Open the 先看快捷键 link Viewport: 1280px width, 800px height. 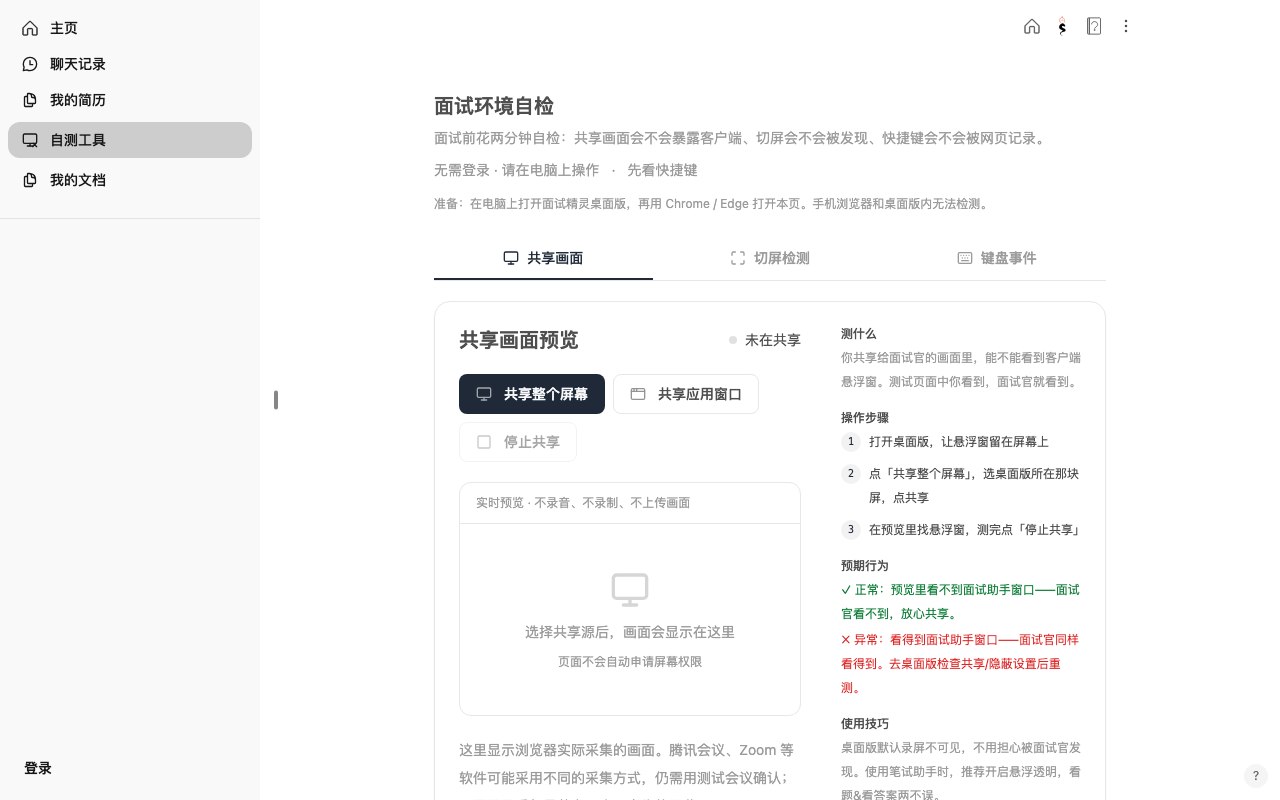[x=662, y=170]
